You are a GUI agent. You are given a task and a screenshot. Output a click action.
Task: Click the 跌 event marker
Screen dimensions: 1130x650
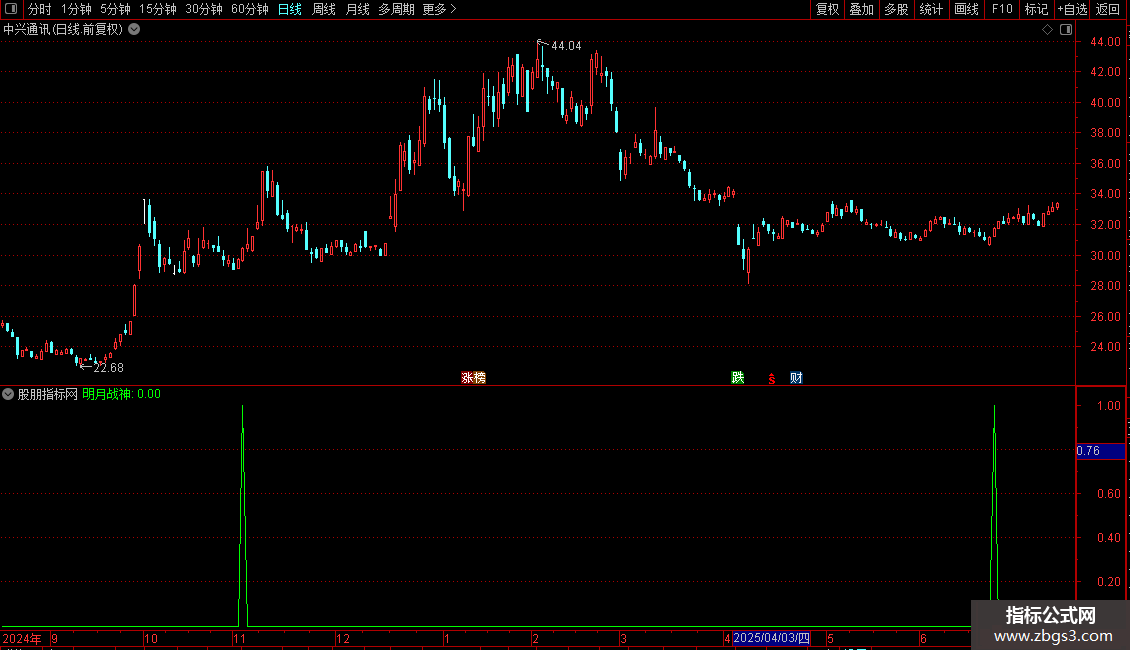click(x=737, y=378)
